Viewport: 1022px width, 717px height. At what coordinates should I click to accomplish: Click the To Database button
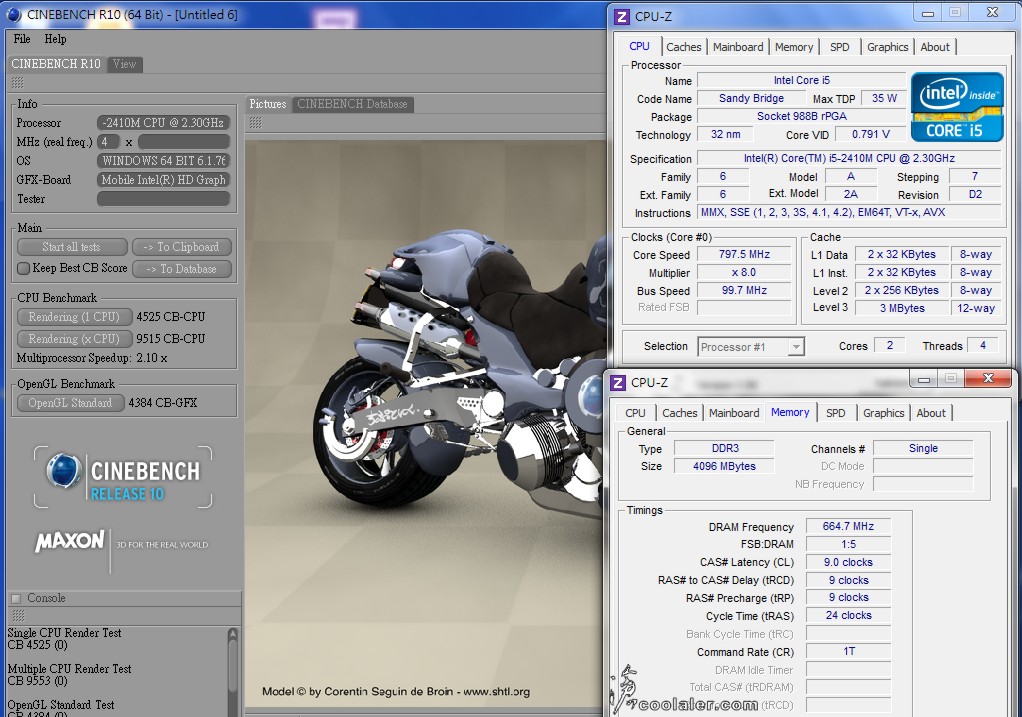point(182,269)
